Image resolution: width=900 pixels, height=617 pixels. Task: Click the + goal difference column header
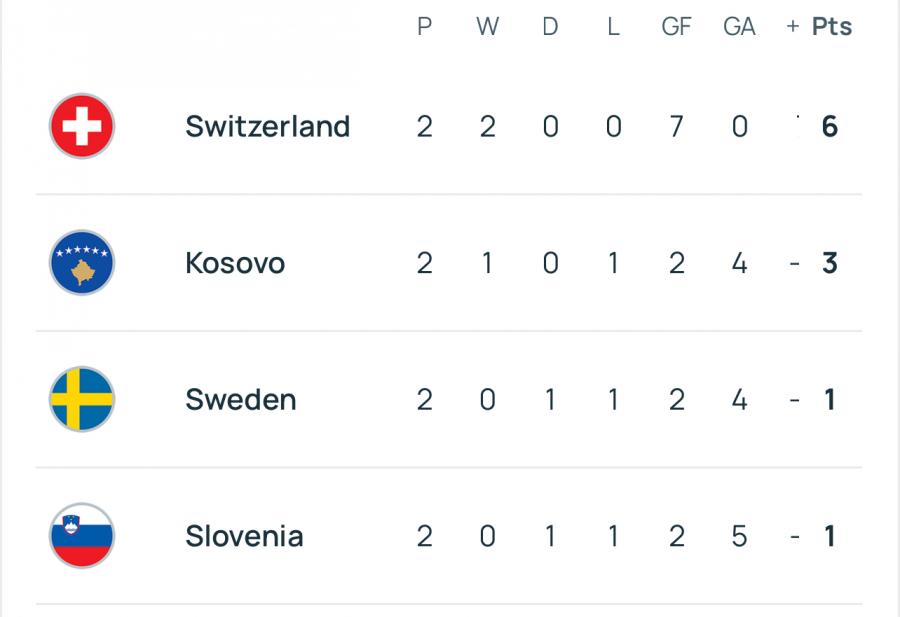click(793, 27)
